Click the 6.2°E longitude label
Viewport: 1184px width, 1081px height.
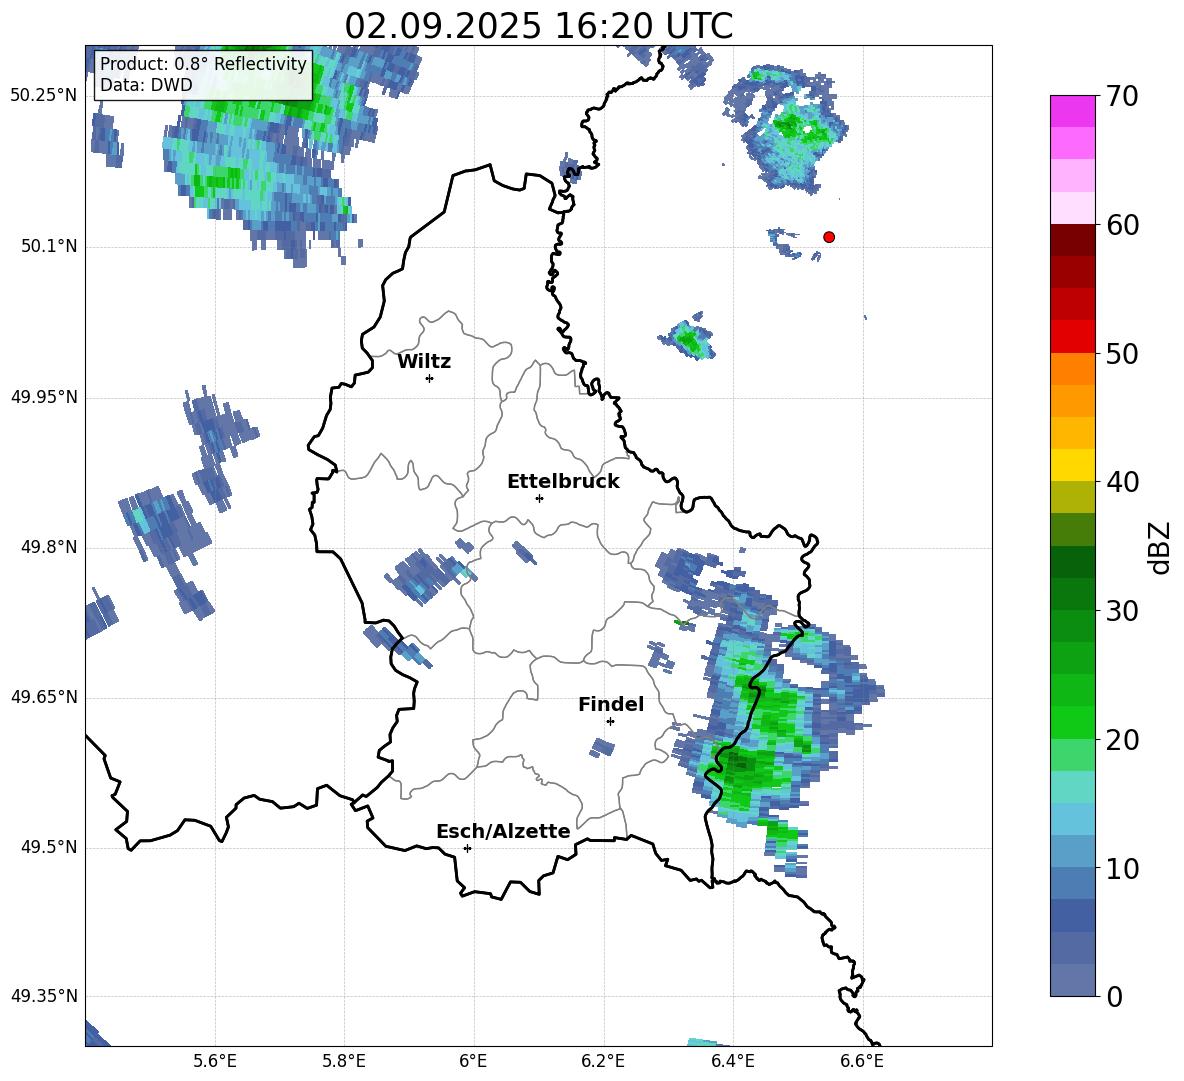pos(603,1061)
